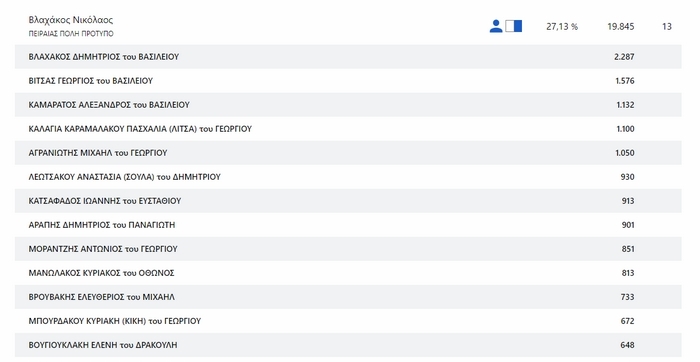Click the blue-white split ballot icon
Screen dimensions: 700x362
click(x=513, y=26)
